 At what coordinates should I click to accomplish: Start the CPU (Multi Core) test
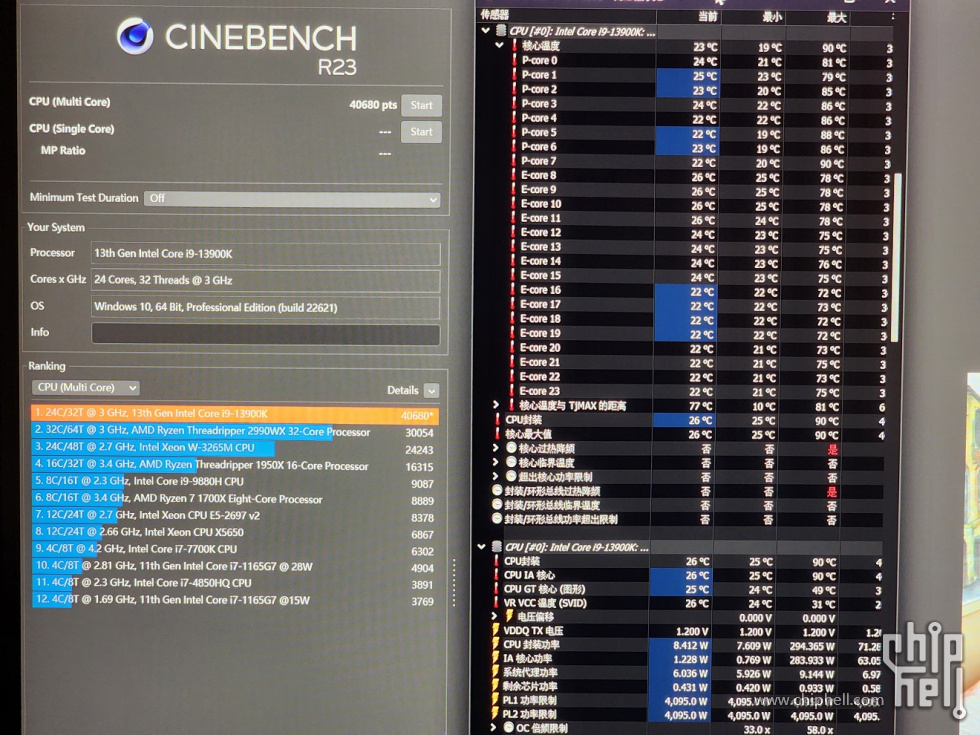click(x=421, y=106)
